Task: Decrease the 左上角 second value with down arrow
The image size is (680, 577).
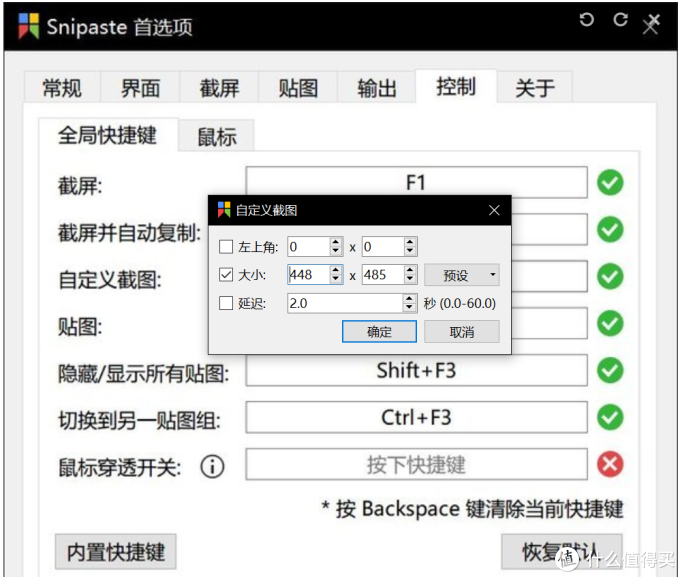Action: point(410,251)
